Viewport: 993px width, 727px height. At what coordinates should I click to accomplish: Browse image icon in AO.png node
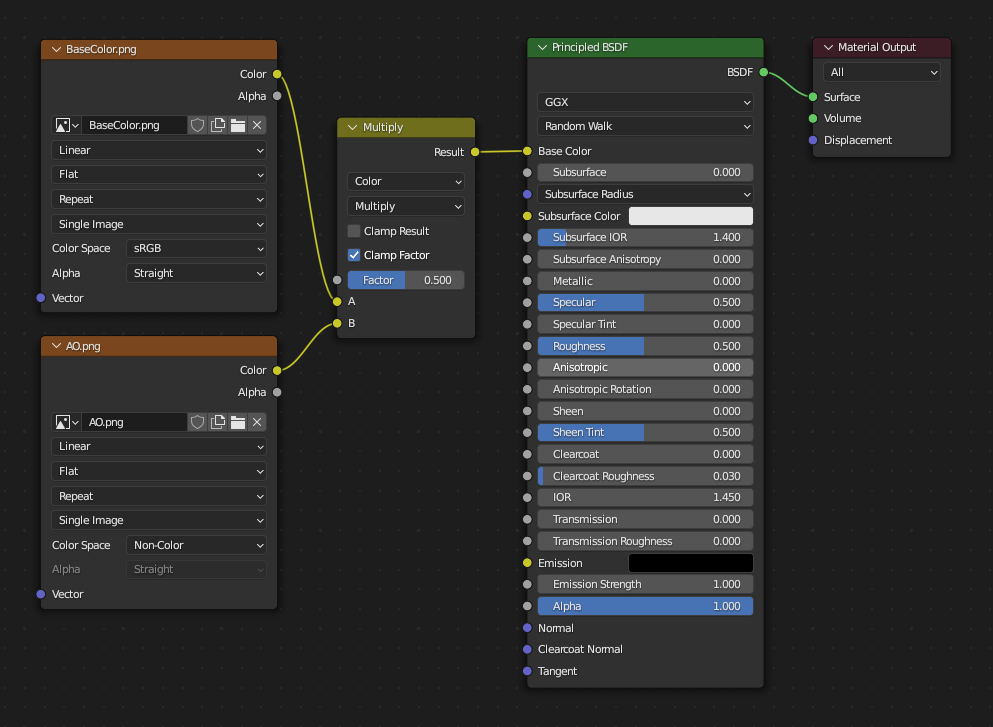(x=66, y=422)
